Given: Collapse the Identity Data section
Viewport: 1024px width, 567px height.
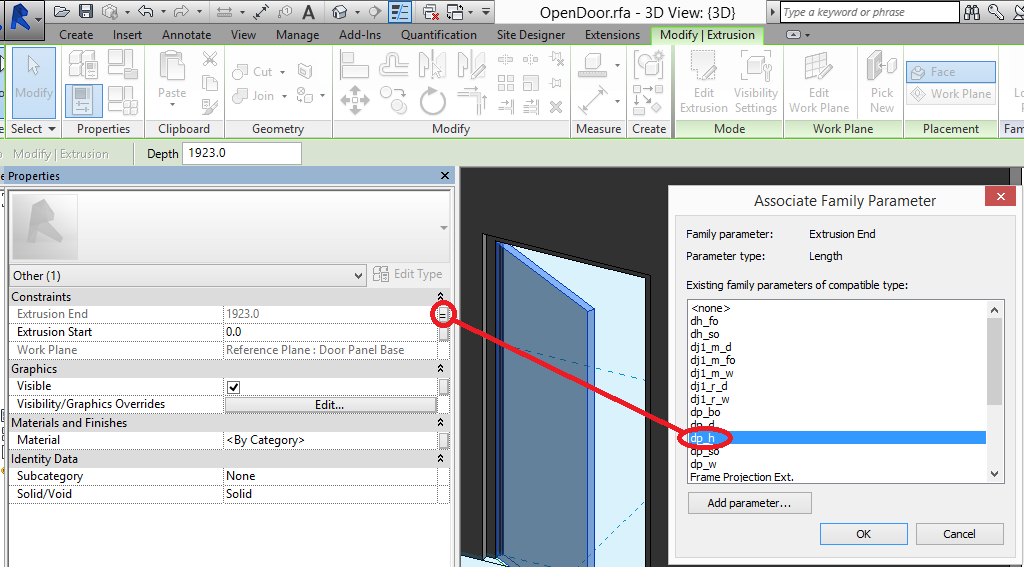Looking at the screenshot, I should point(441,459).
